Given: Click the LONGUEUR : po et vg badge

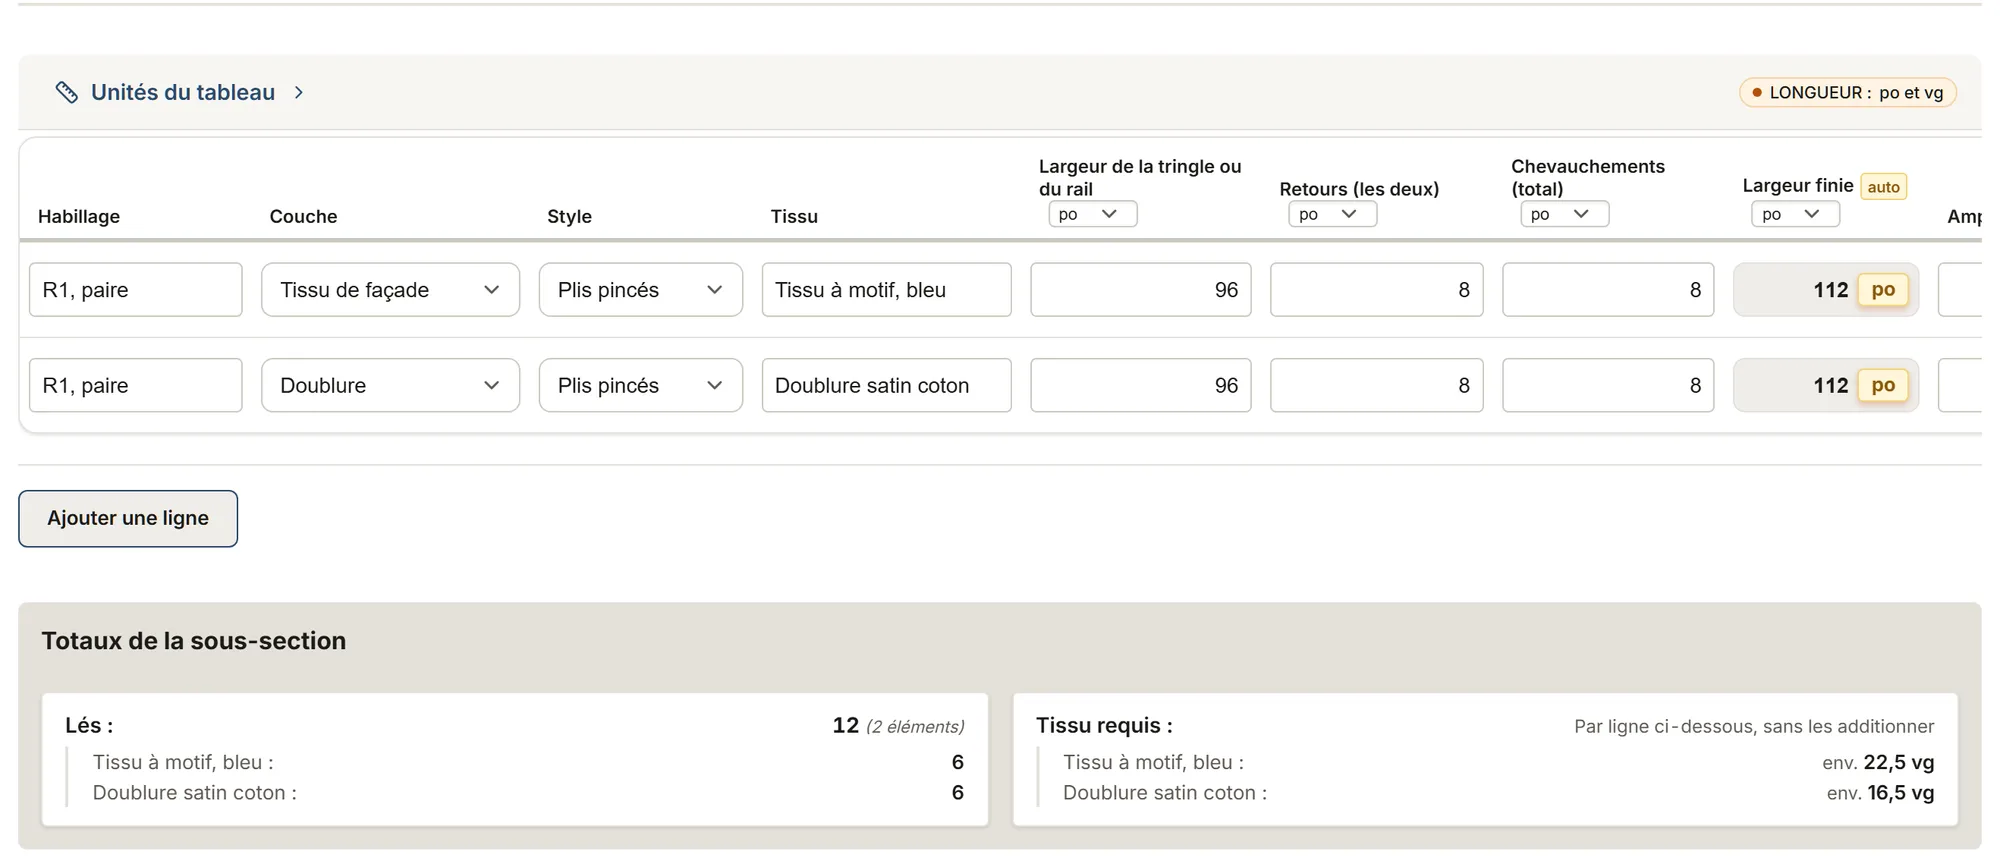Looking at the screenshot, I should 1848,93.
